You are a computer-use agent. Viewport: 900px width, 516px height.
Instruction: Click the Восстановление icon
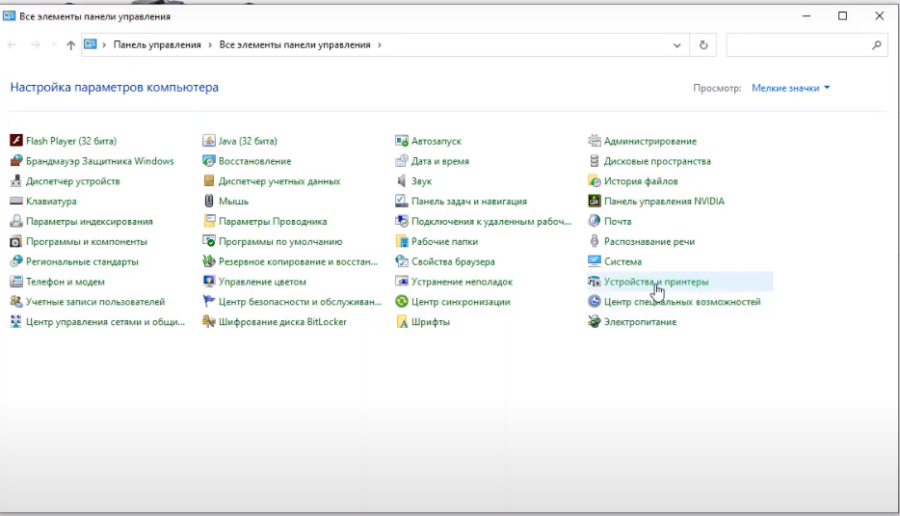pyautogui.click(x=209, y=161)
